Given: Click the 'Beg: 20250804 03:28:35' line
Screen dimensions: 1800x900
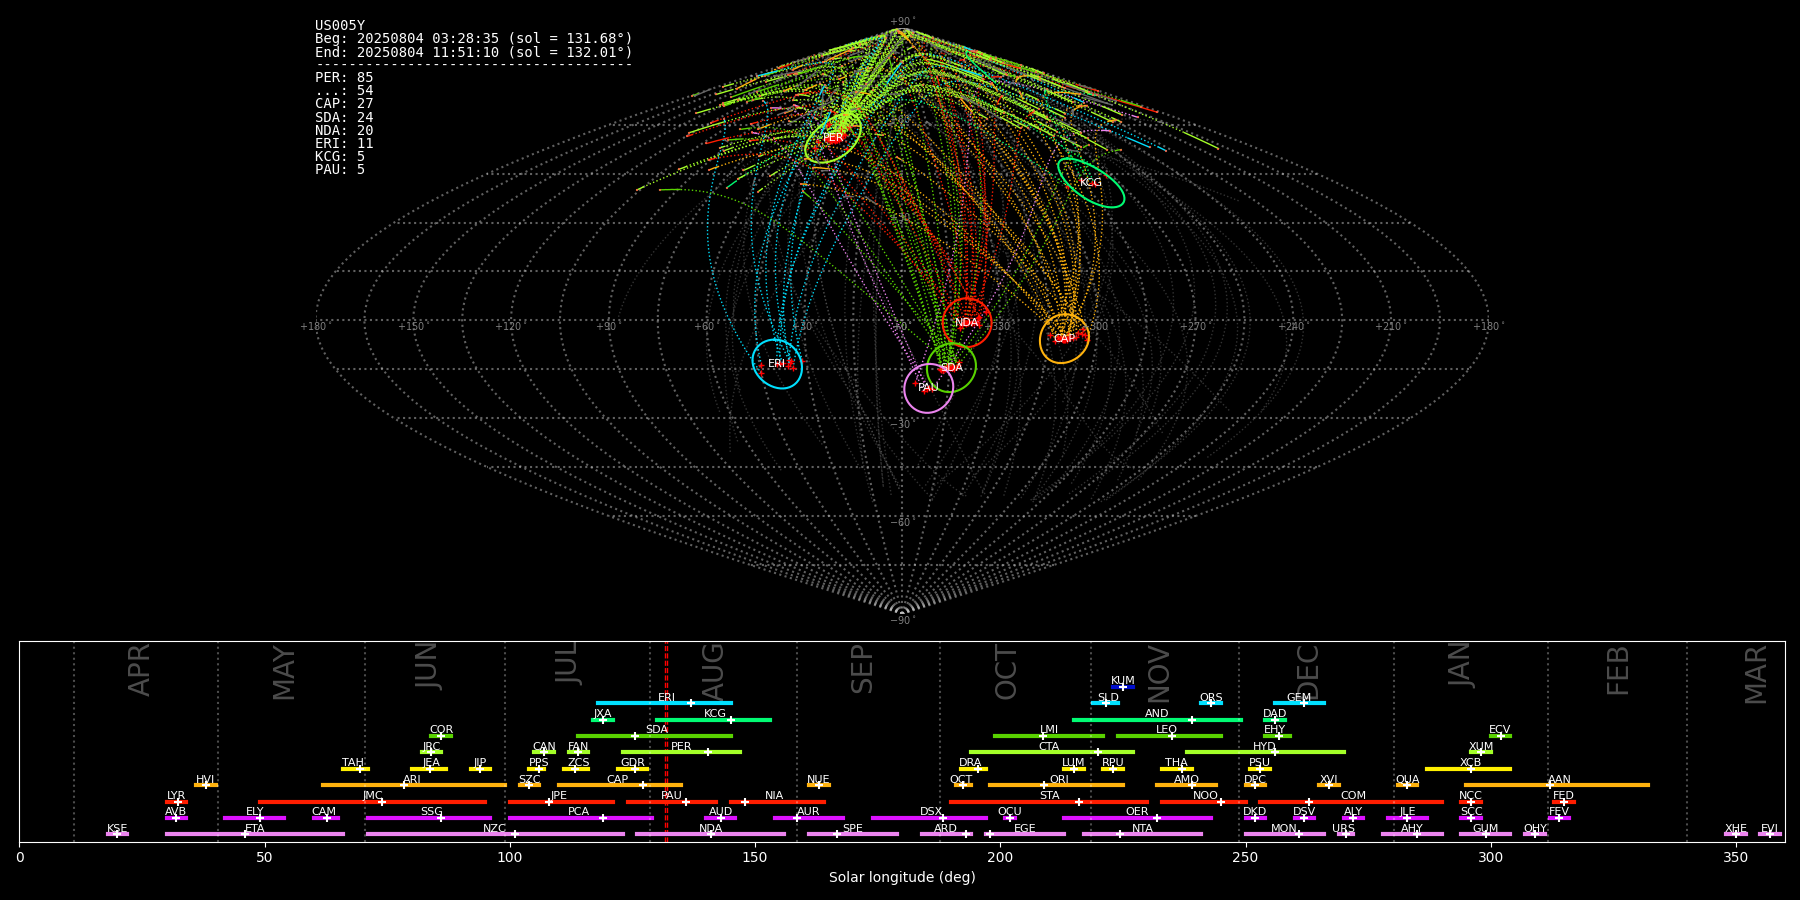Looking at the screenshot, I should 474,39.
